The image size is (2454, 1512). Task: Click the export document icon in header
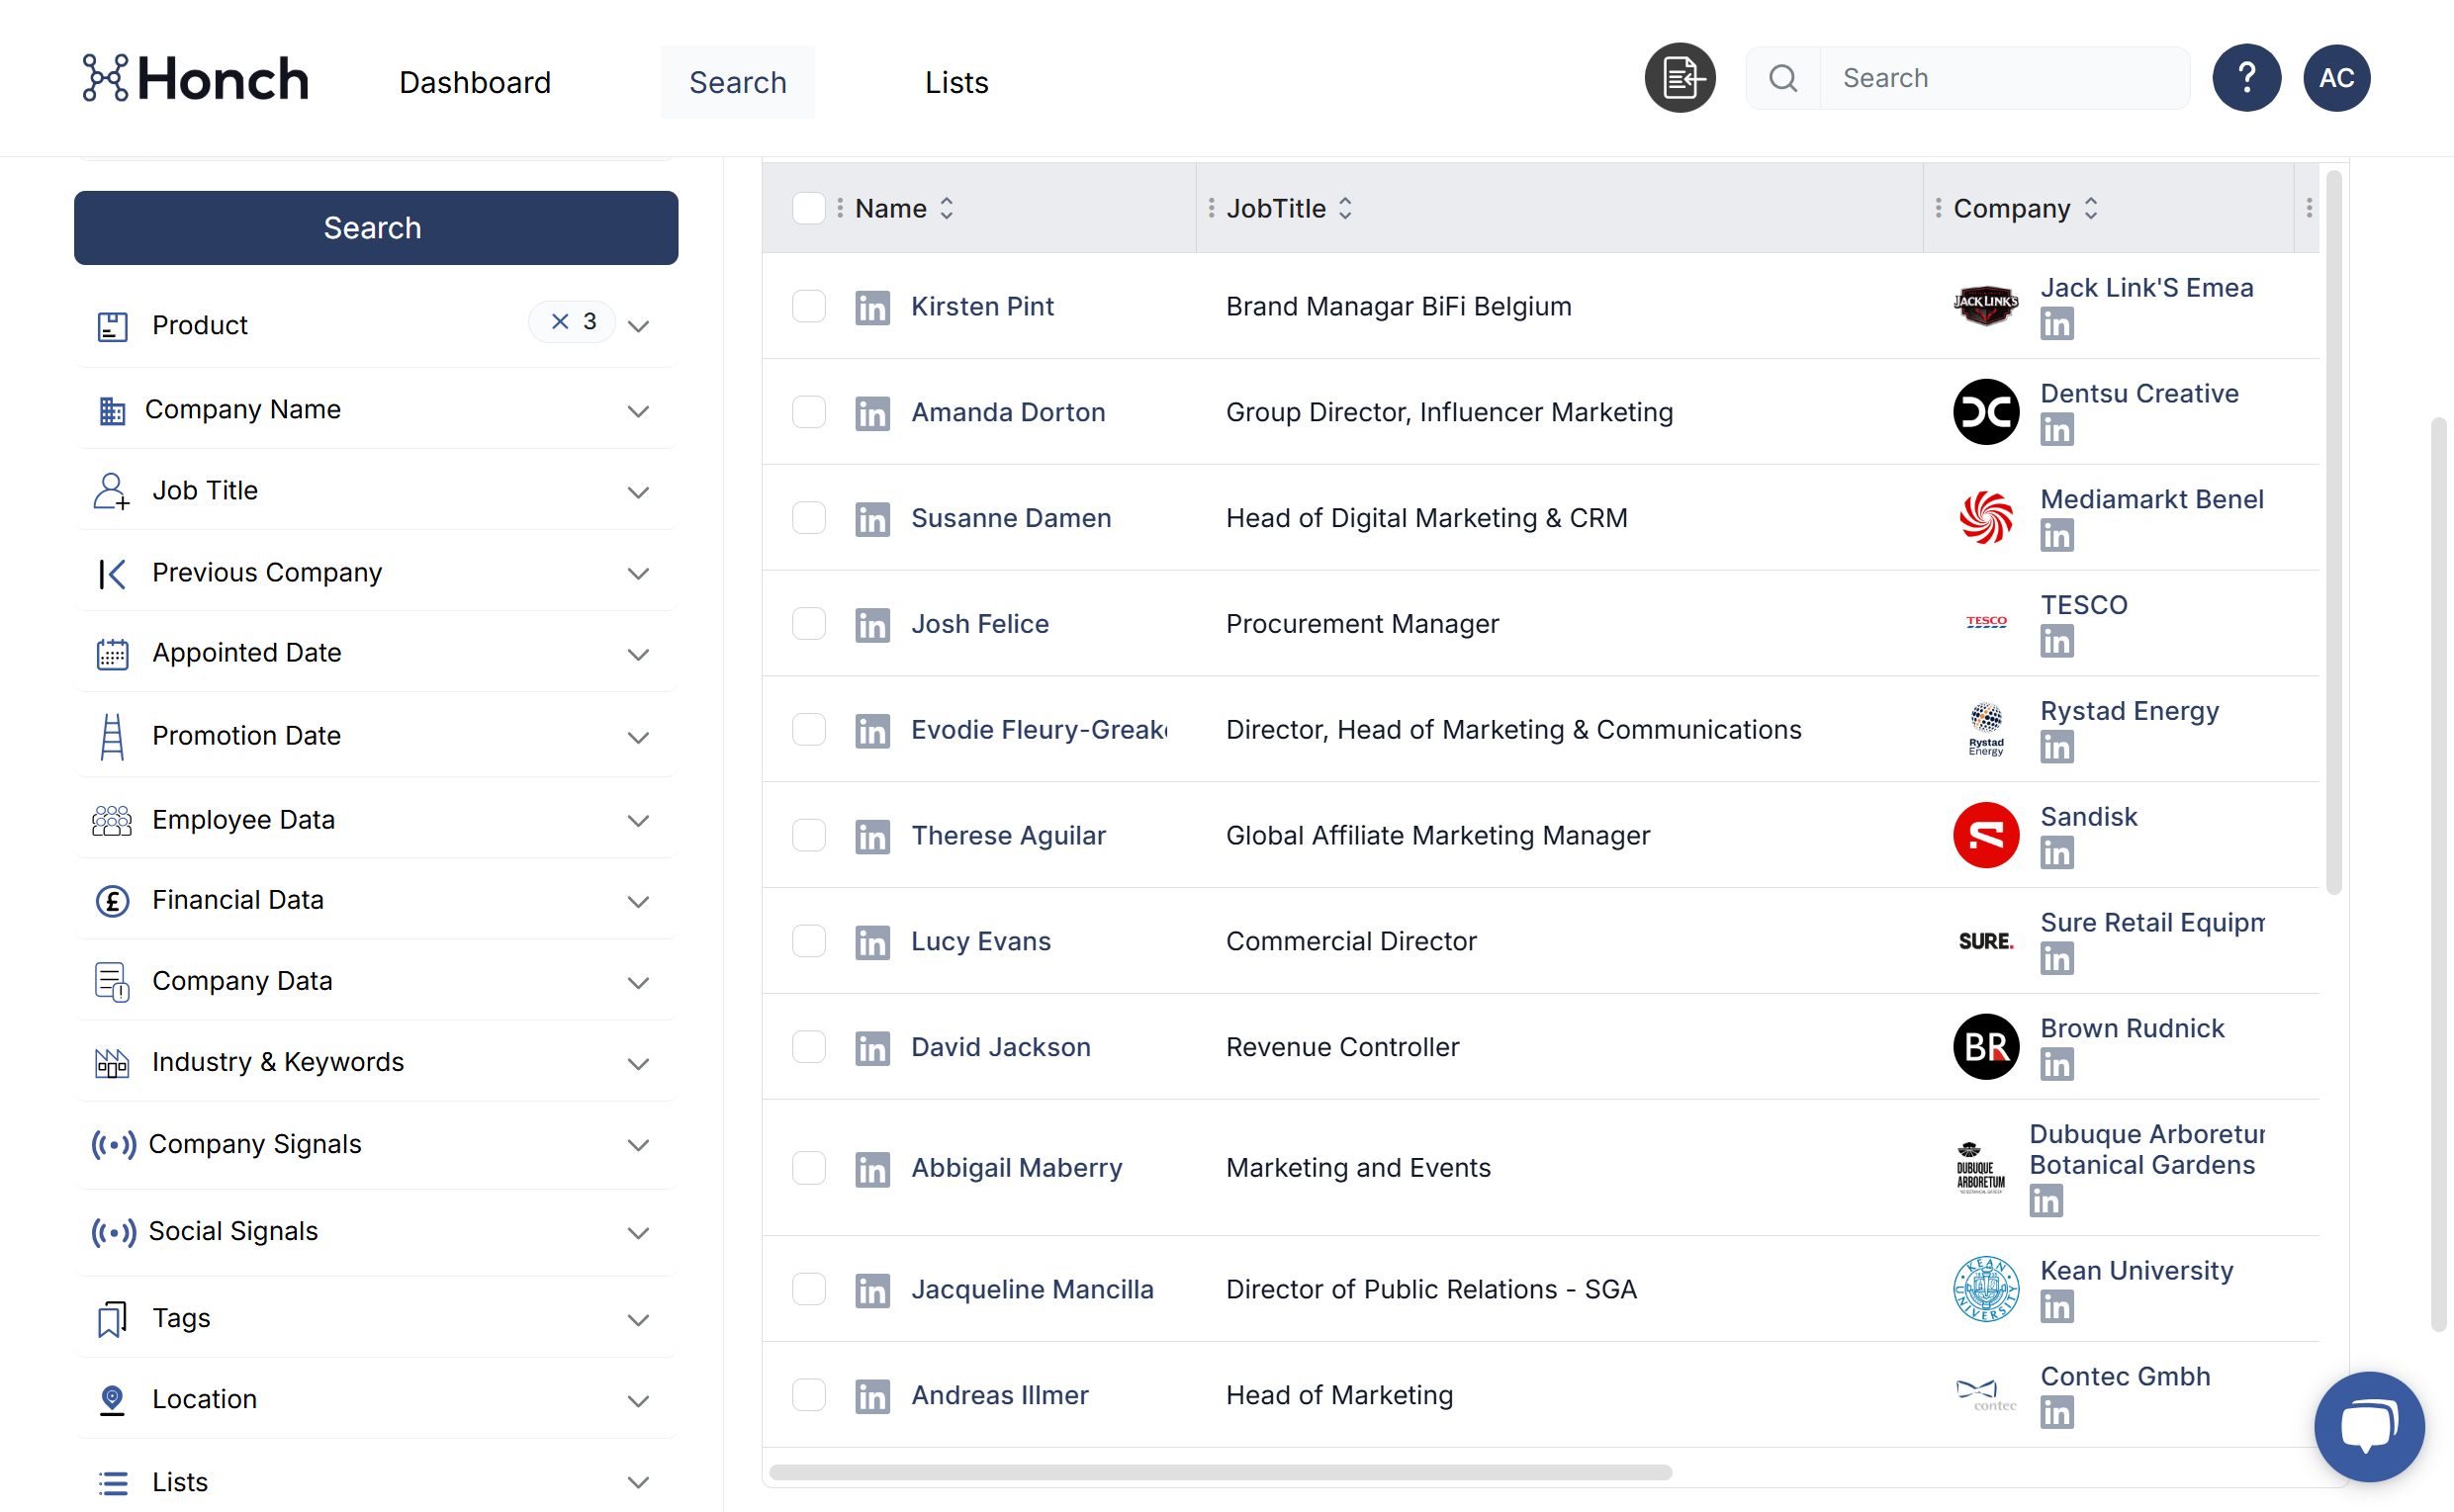[x=1679, y=78]
